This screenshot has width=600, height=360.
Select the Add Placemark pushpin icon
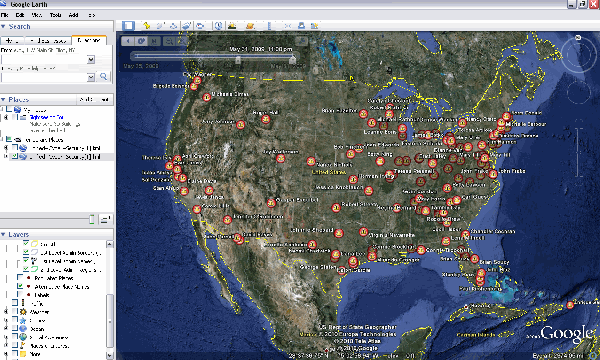146,26
